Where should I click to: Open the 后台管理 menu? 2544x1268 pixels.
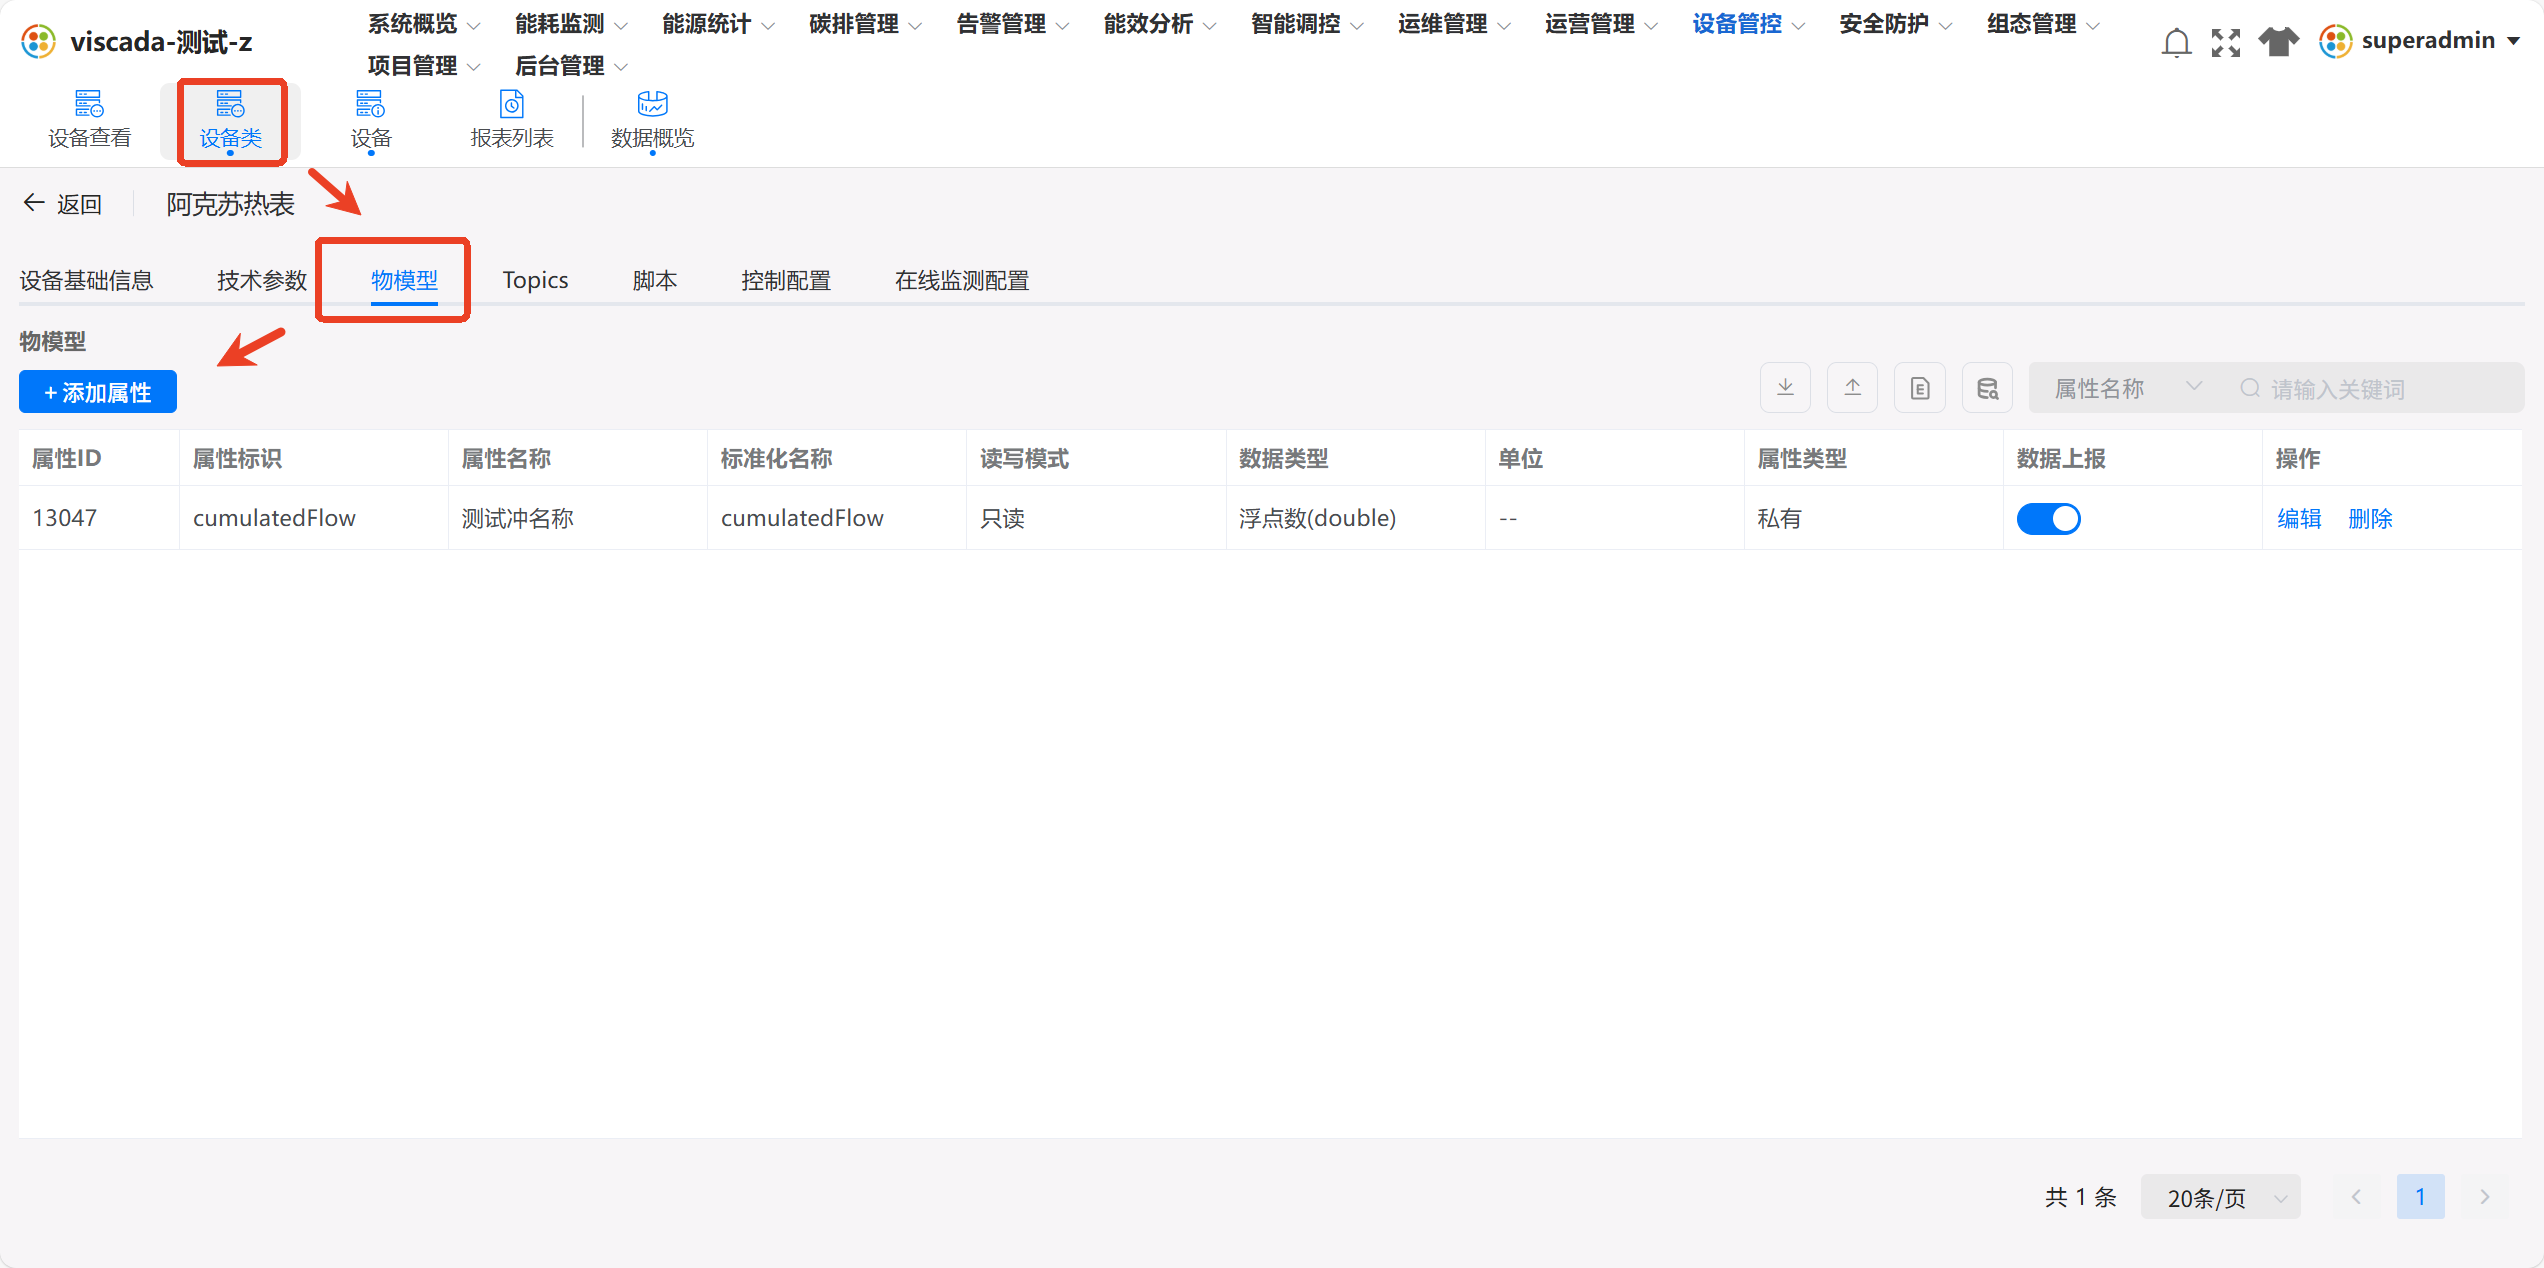pos(571,66)
